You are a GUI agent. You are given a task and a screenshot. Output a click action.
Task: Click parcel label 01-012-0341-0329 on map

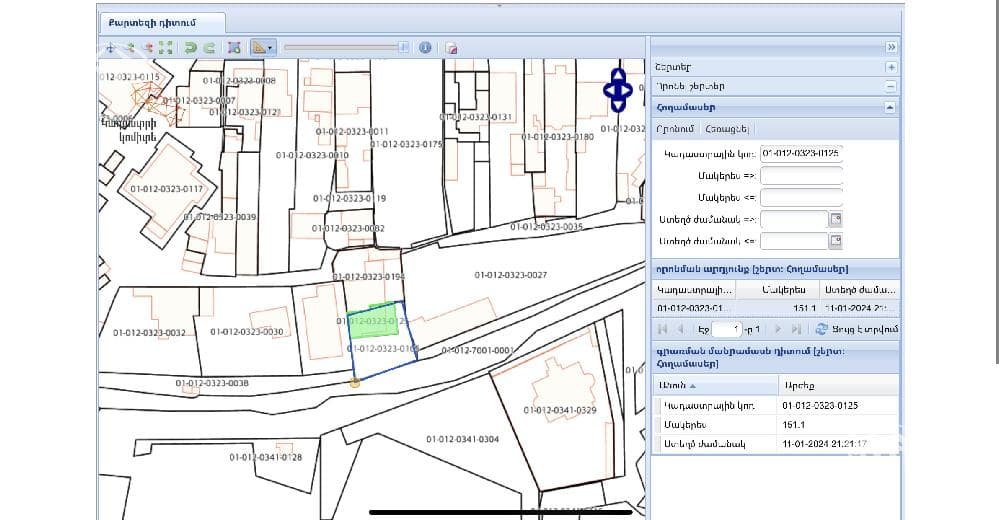pos(560,410)
